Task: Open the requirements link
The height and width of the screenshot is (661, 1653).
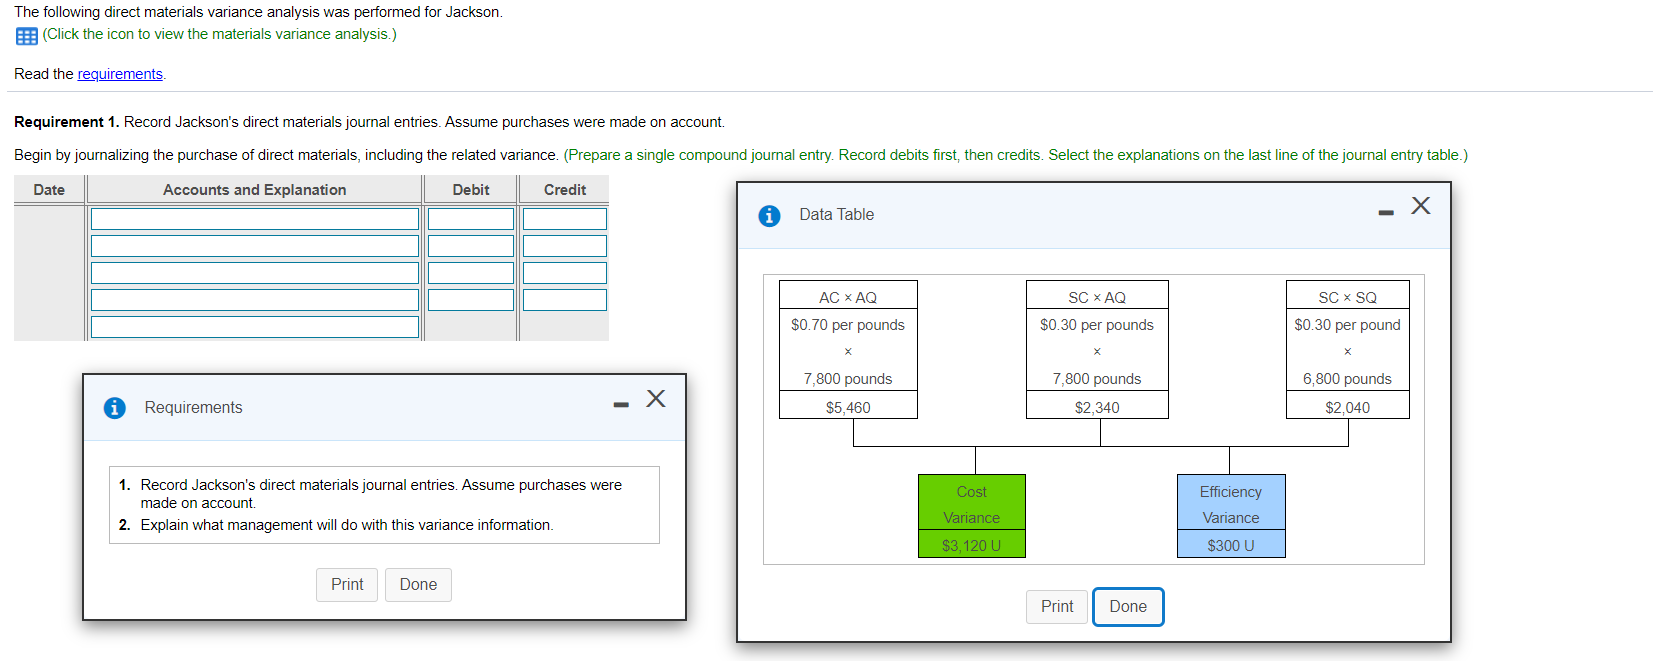Action: [120, 74]
